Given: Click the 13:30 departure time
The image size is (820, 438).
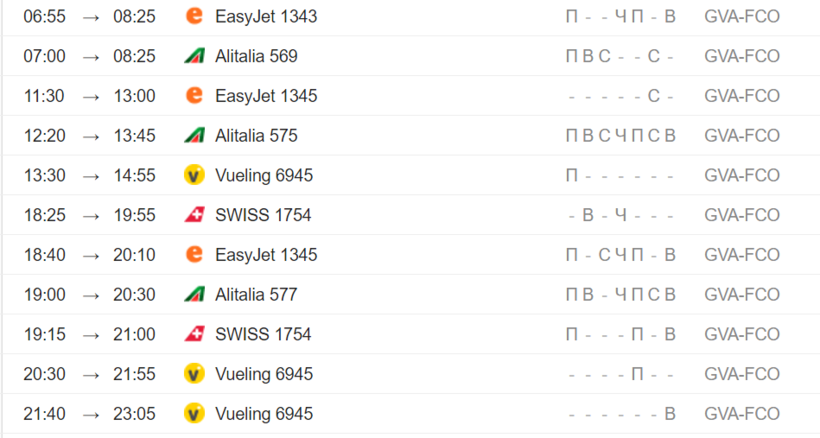Looking at the screenshot, I should click(x=45, y=175).
